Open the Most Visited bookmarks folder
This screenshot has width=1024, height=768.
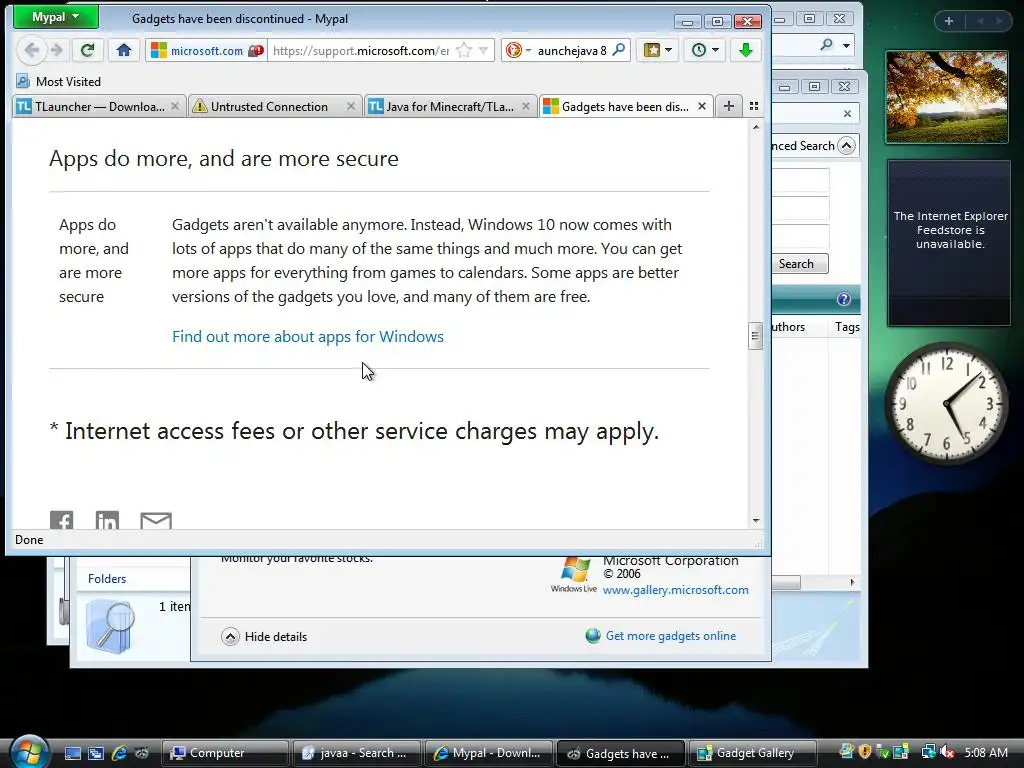59,82
